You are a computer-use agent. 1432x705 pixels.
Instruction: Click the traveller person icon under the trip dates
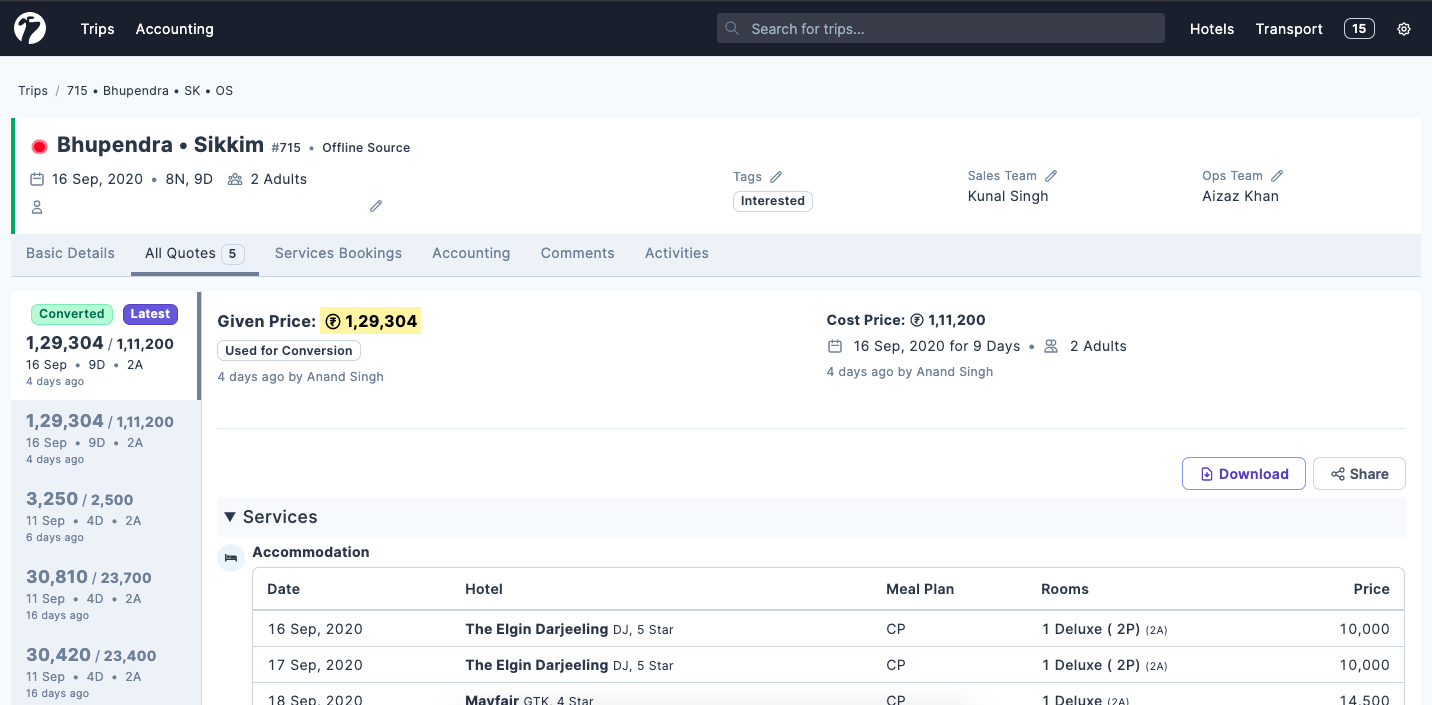coord(36,207)
